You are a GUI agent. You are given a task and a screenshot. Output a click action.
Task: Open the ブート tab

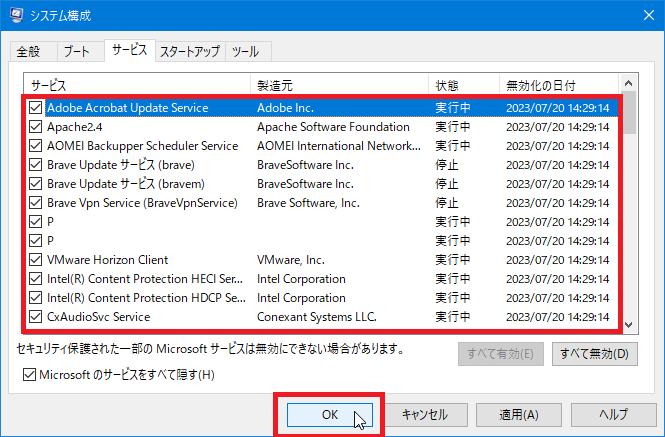76,51
